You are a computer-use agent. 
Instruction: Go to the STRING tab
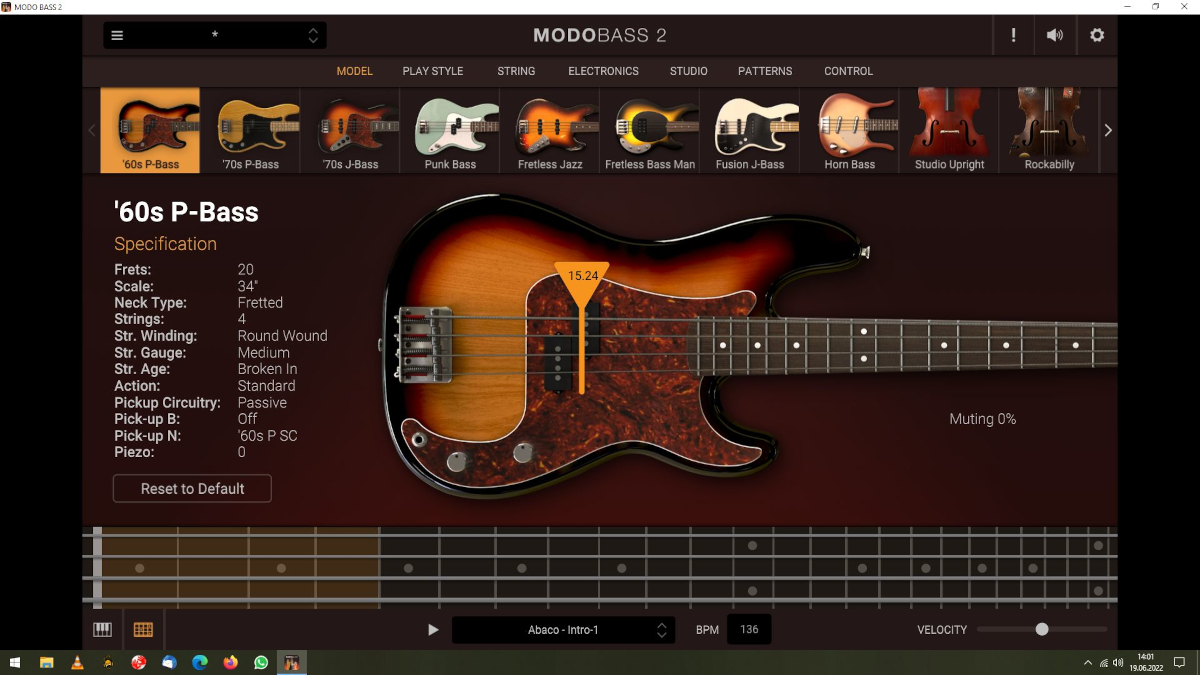pos(516,71)
